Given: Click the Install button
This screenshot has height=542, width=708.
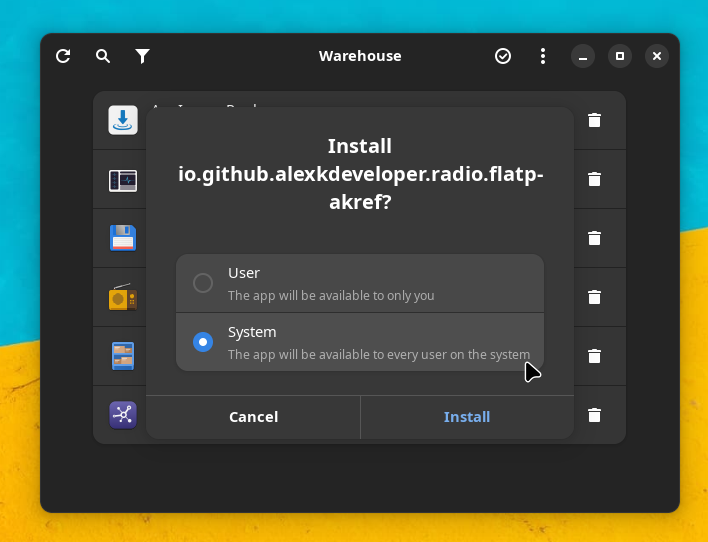Looking at the screenshot, I should 467,417.
